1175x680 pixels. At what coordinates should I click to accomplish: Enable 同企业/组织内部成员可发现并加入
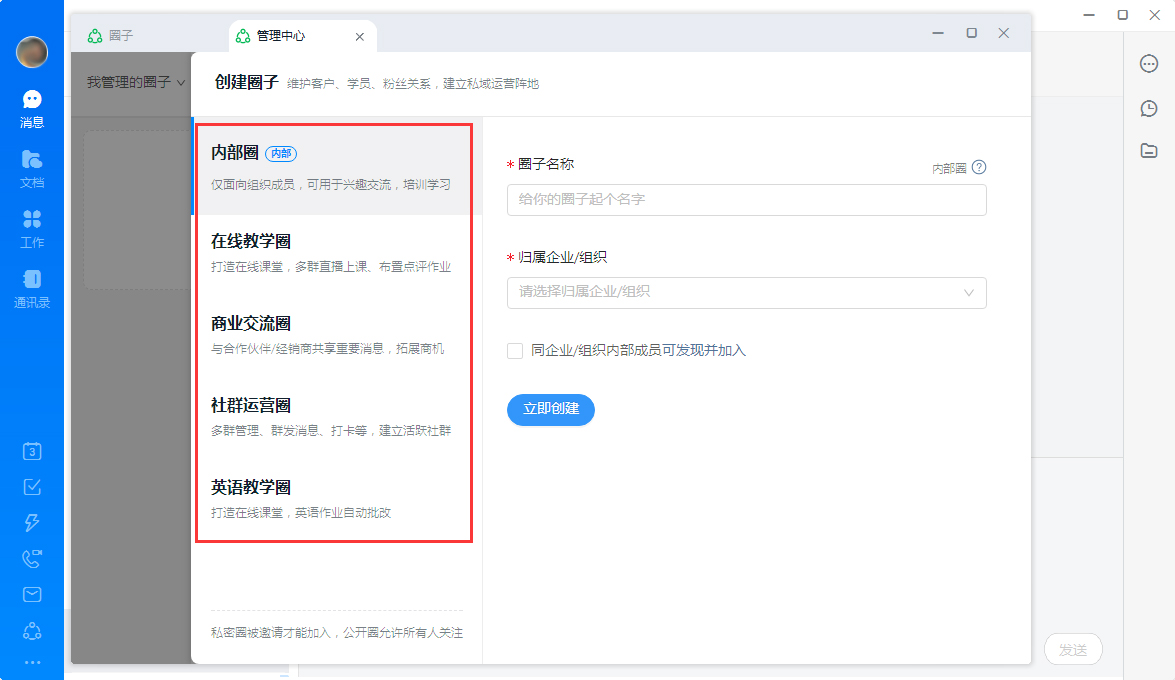515,351
